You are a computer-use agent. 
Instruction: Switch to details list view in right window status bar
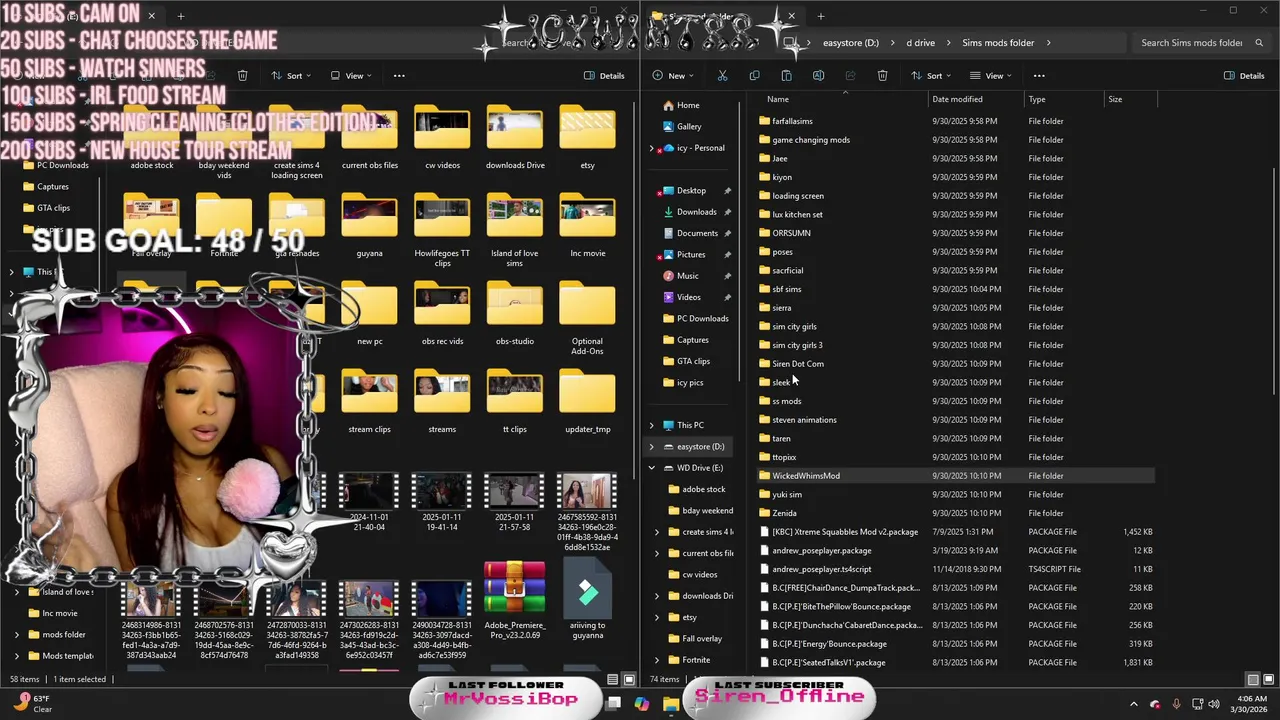1252,679
